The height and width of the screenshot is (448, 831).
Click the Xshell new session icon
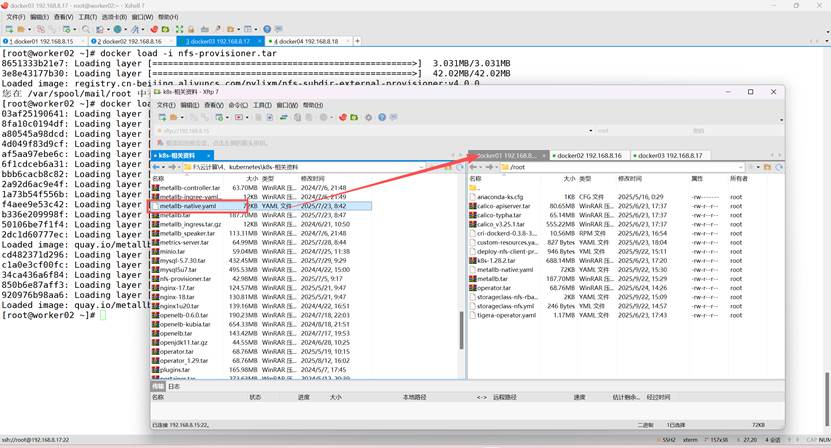(x=9, y=29)
